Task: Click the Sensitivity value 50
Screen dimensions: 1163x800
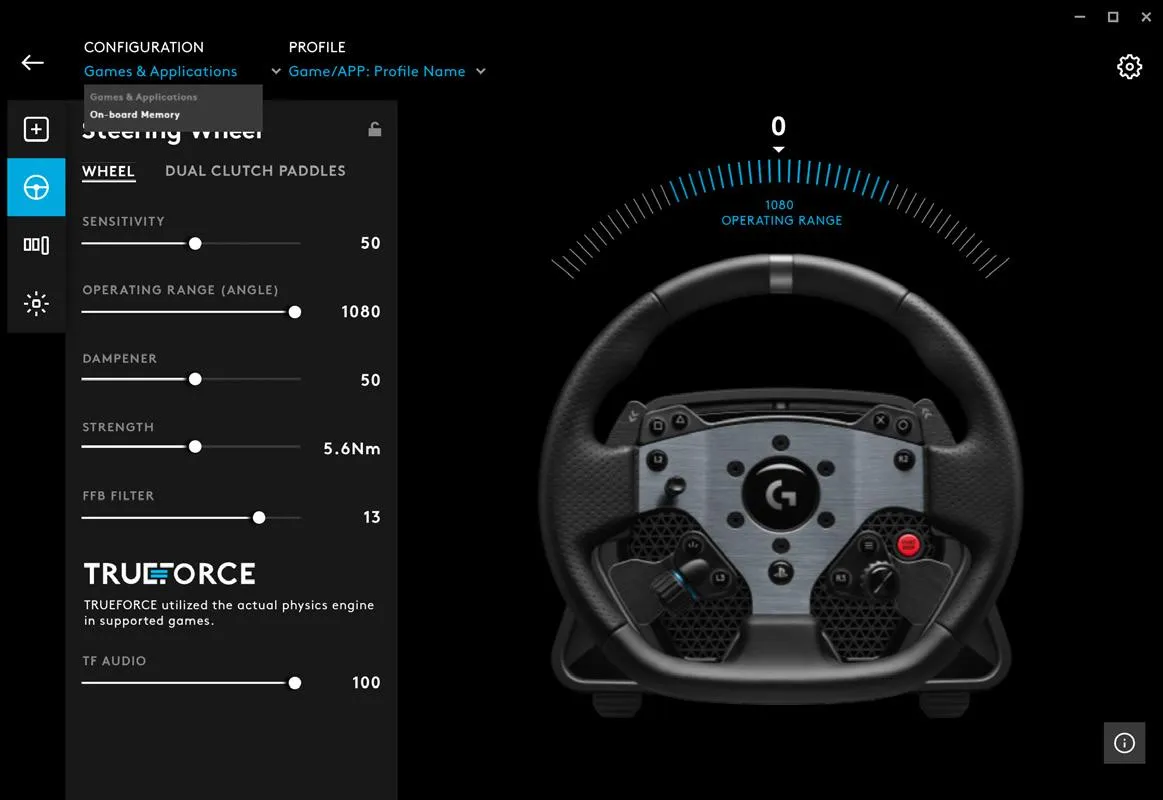Action: pyautogui.click(x=370, y=243)
